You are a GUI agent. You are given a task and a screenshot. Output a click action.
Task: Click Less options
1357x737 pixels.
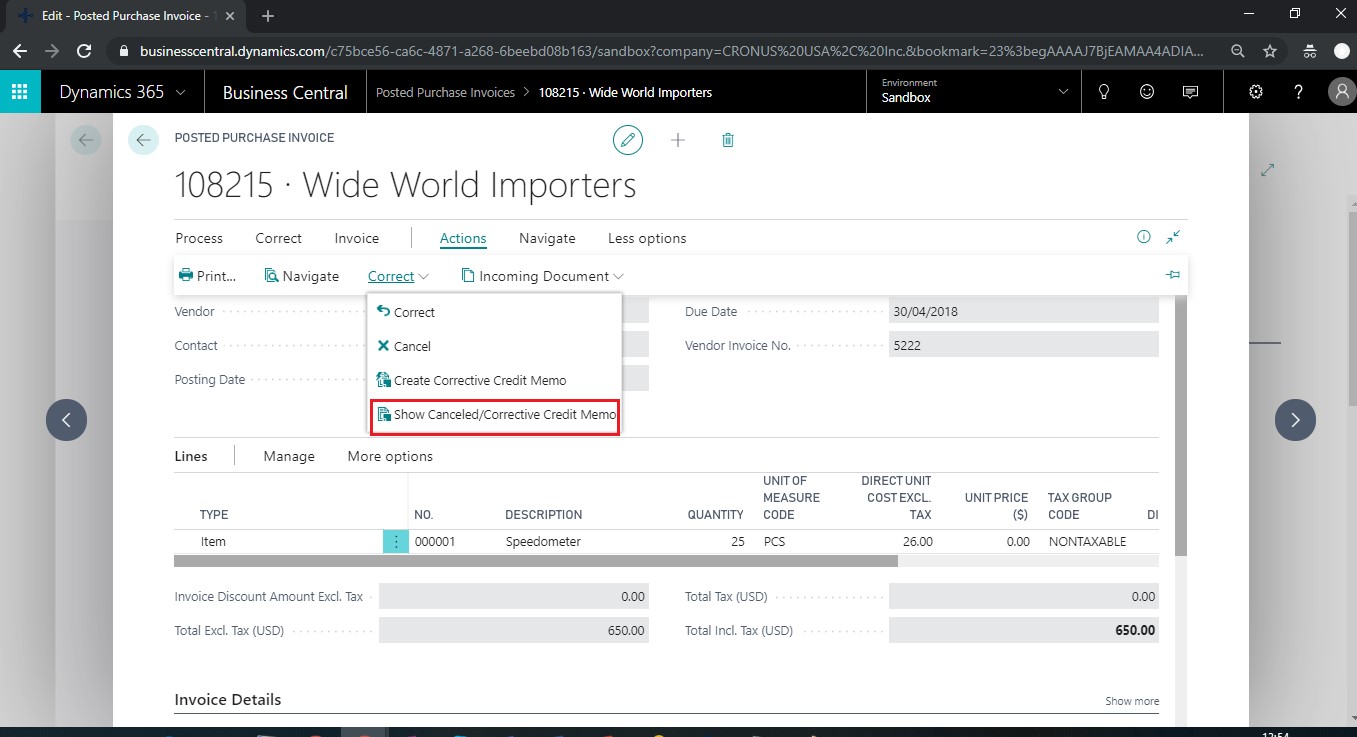coord(647,238)
